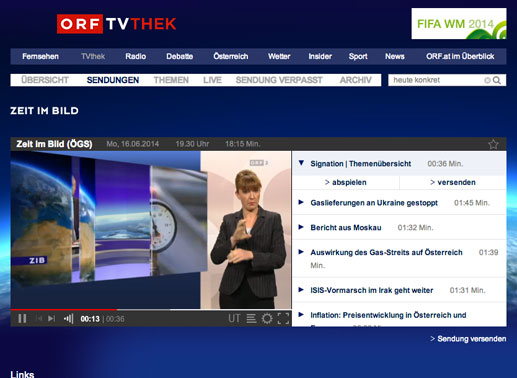Click the volume icon in player

point(68,319)
